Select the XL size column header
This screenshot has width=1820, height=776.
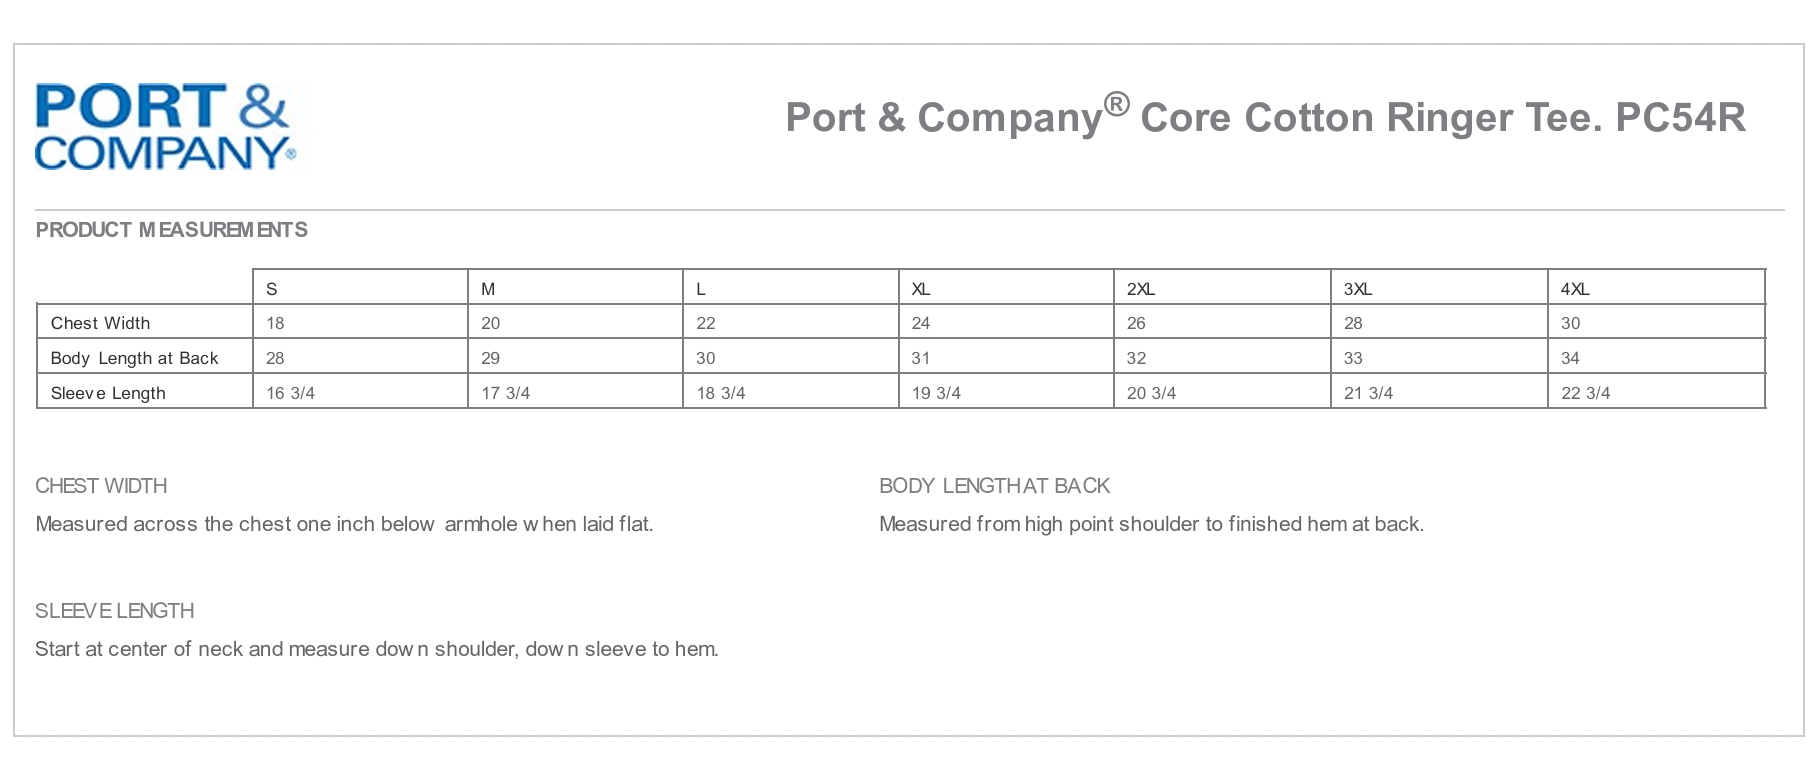pyautogui.click(x=921, y=289)
